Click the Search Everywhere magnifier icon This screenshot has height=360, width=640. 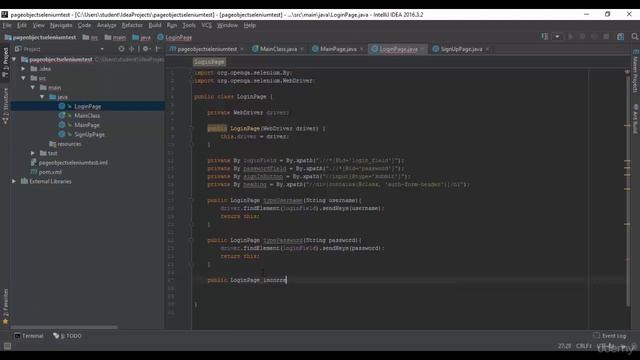635,37
